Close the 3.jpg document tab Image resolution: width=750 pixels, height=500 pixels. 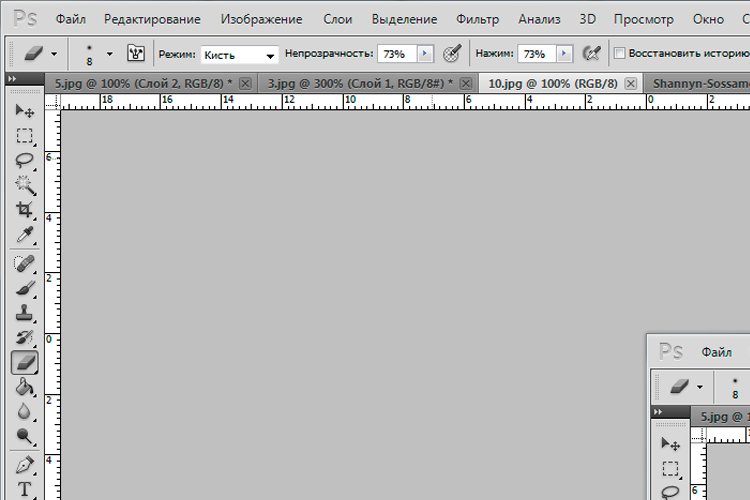[x=465, y=84]
